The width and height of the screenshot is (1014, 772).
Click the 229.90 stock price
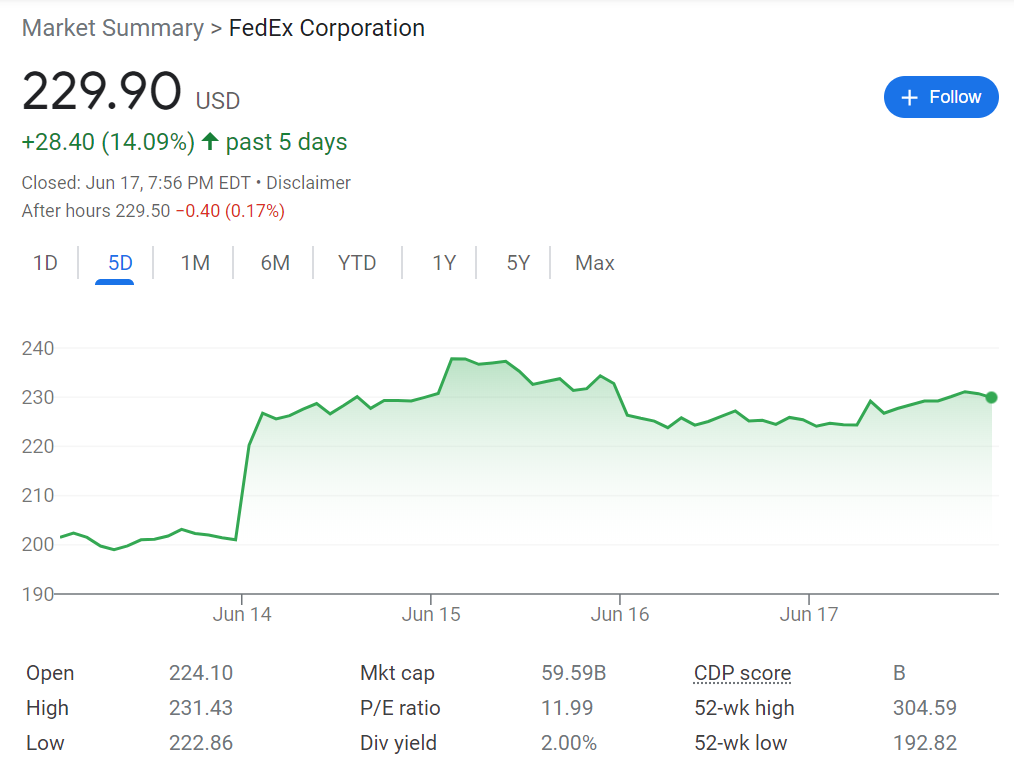tap(101, 92)
